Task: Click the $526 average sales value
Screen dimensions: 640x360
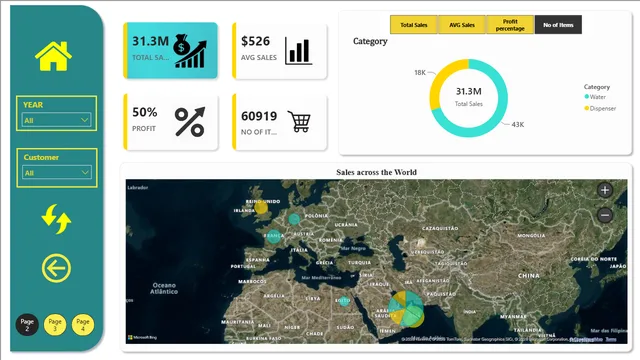Action: coord(256,41)
